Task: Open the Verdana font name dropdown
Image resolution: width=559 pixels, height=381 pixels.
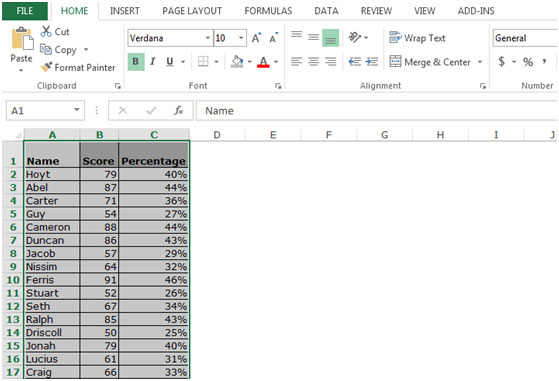Action: click(207, 38)
